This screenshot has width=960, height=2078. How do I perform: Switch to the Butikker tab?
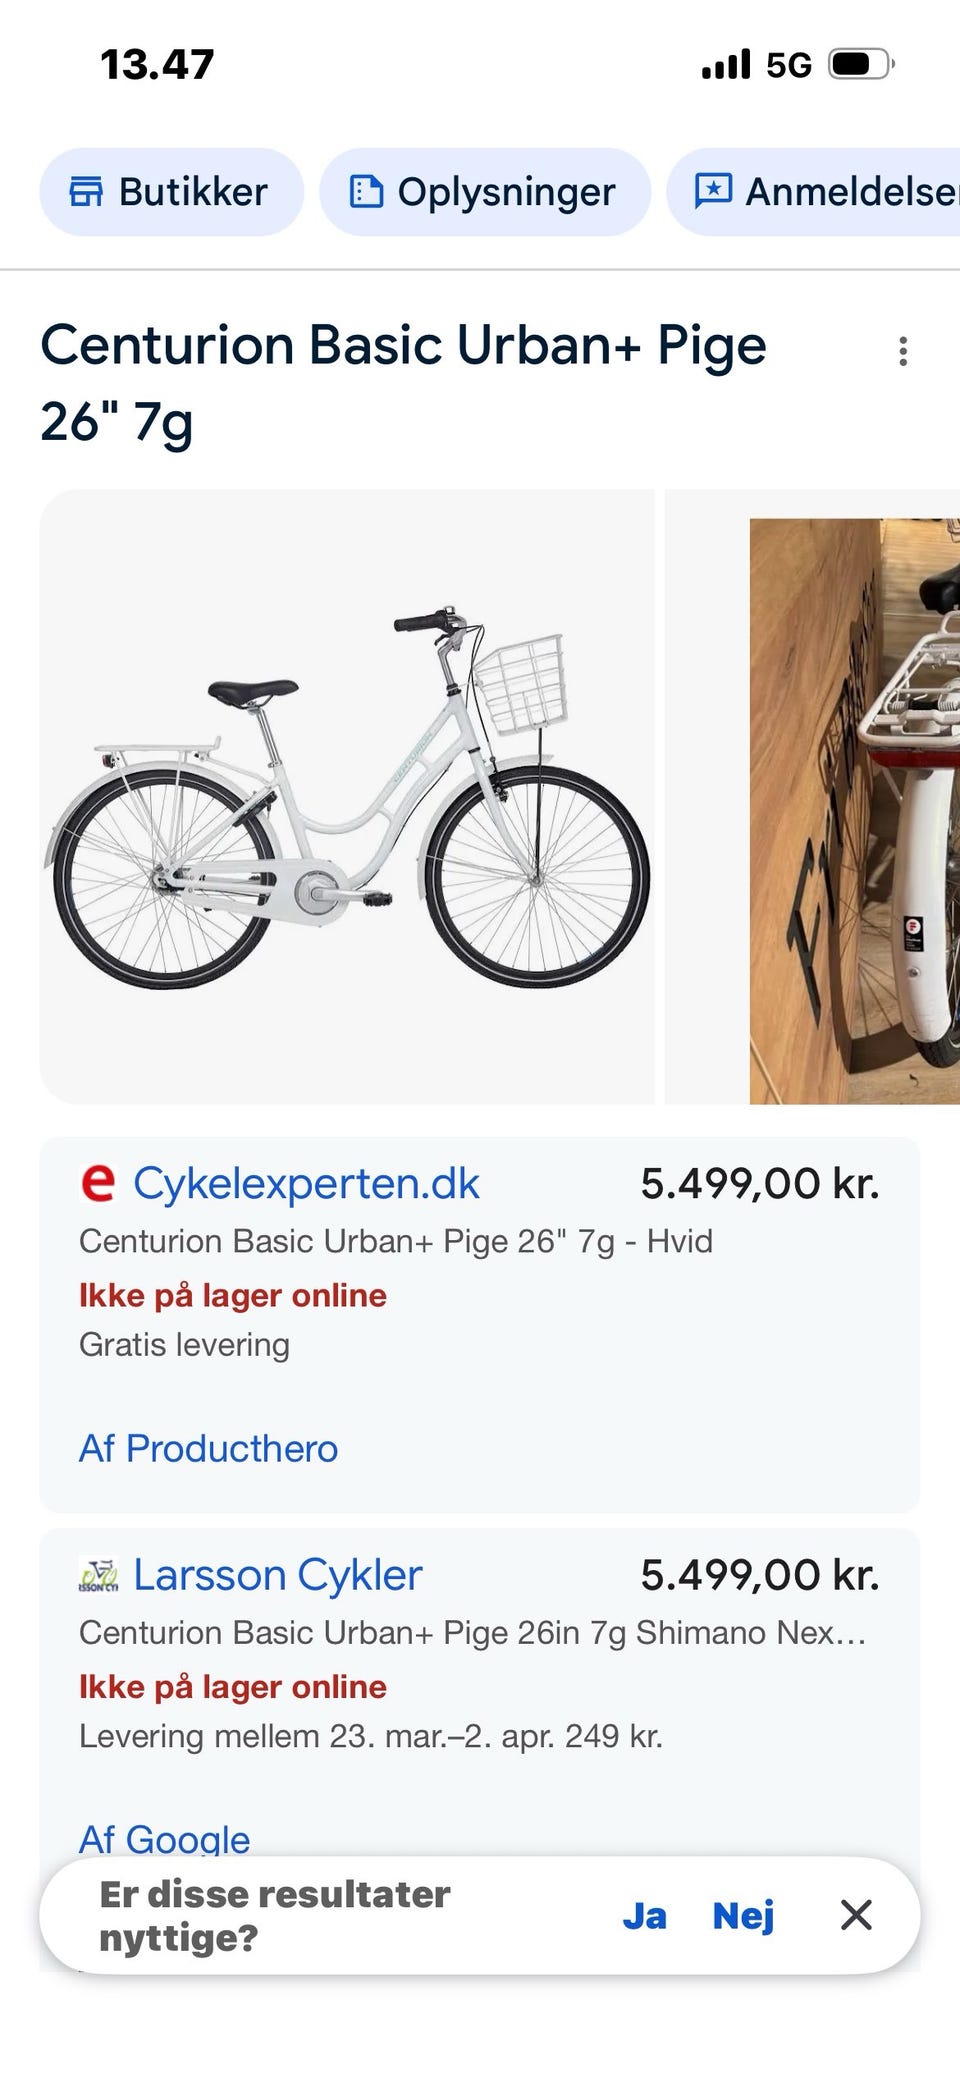172,192
